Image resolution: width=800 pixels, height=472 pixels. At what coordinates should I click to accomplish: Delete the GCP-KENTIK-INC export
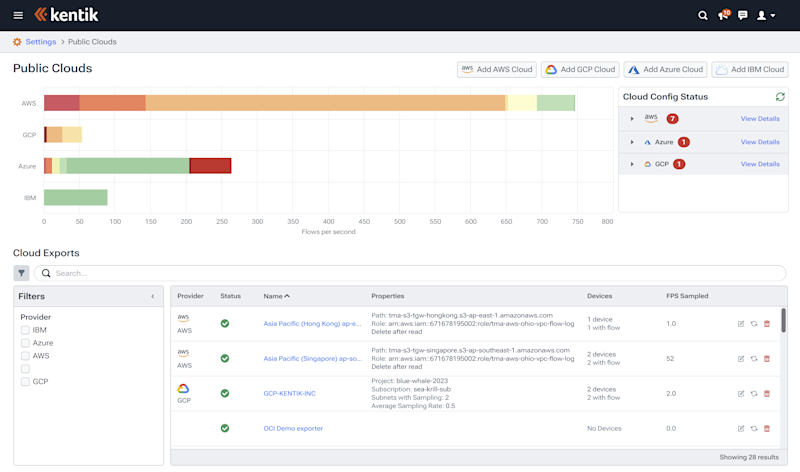766,393
